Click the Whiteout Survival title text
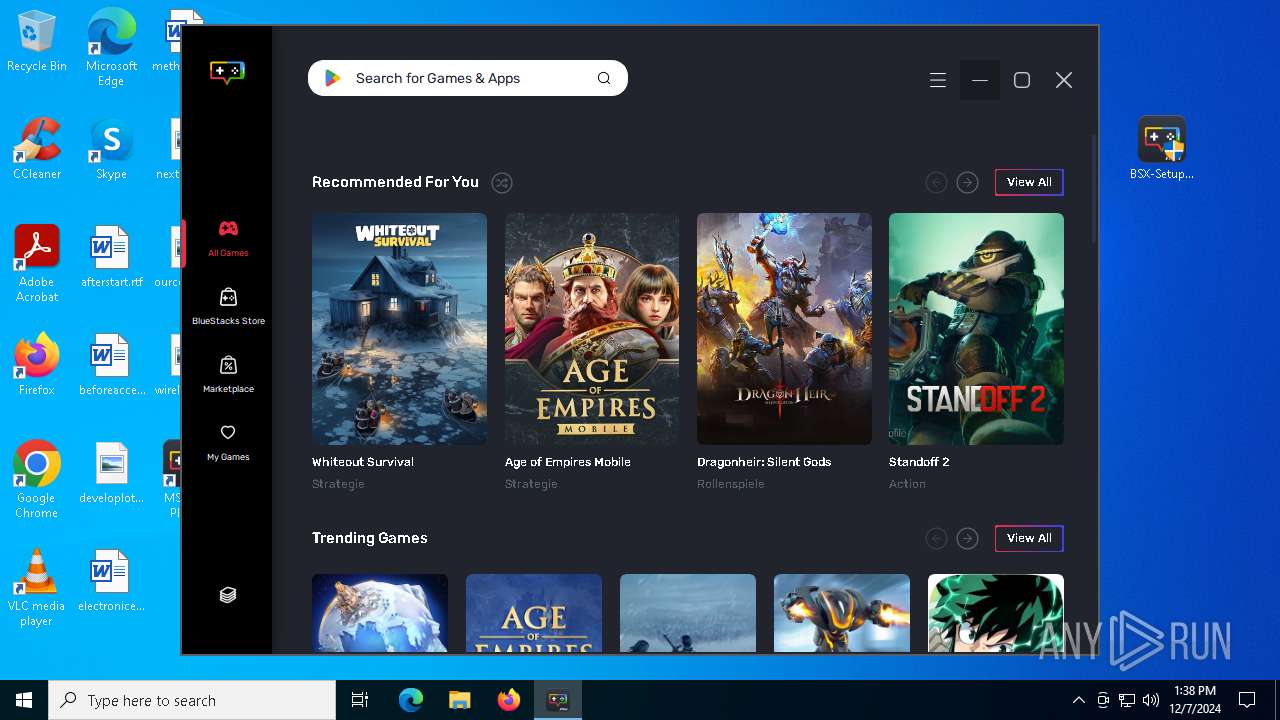The image size is (1280, 720). [362, 462]
